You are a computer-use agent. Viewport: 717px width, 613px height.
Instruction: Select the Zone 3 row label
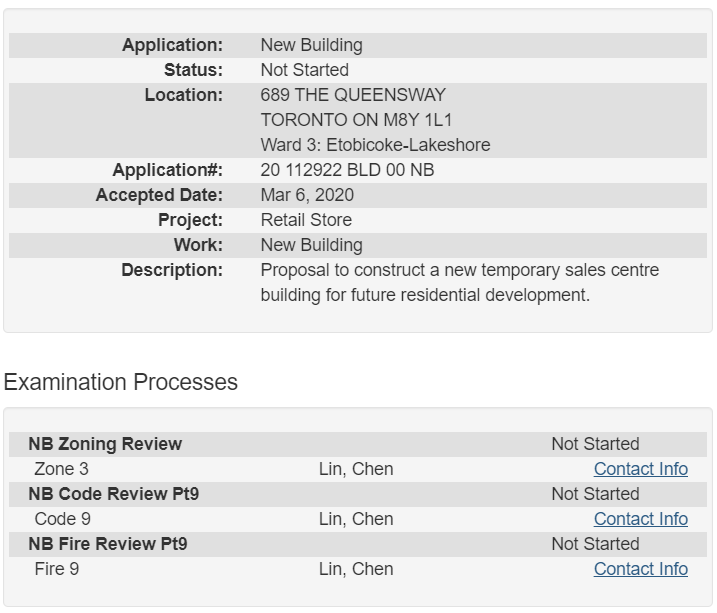61,469
